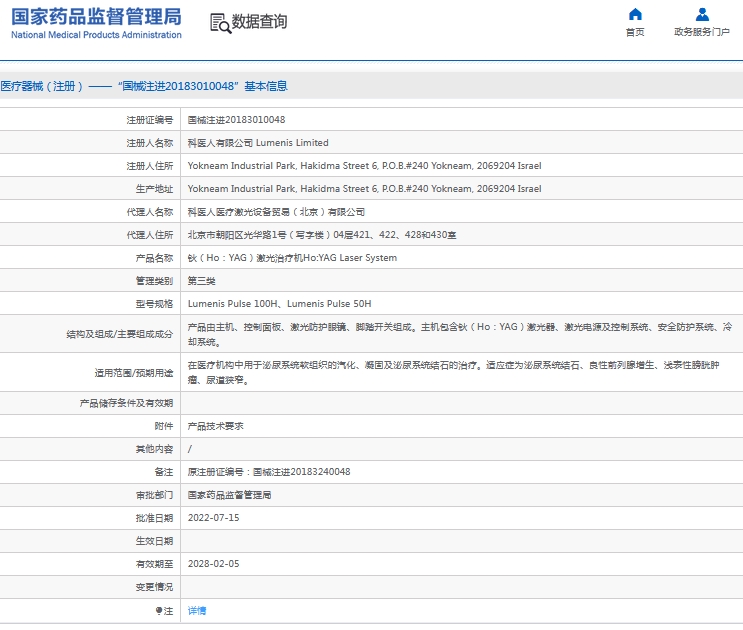The image size is (743, 630).
Task: Click the 产品名称 row label
Action: click(x=154, y=258)
